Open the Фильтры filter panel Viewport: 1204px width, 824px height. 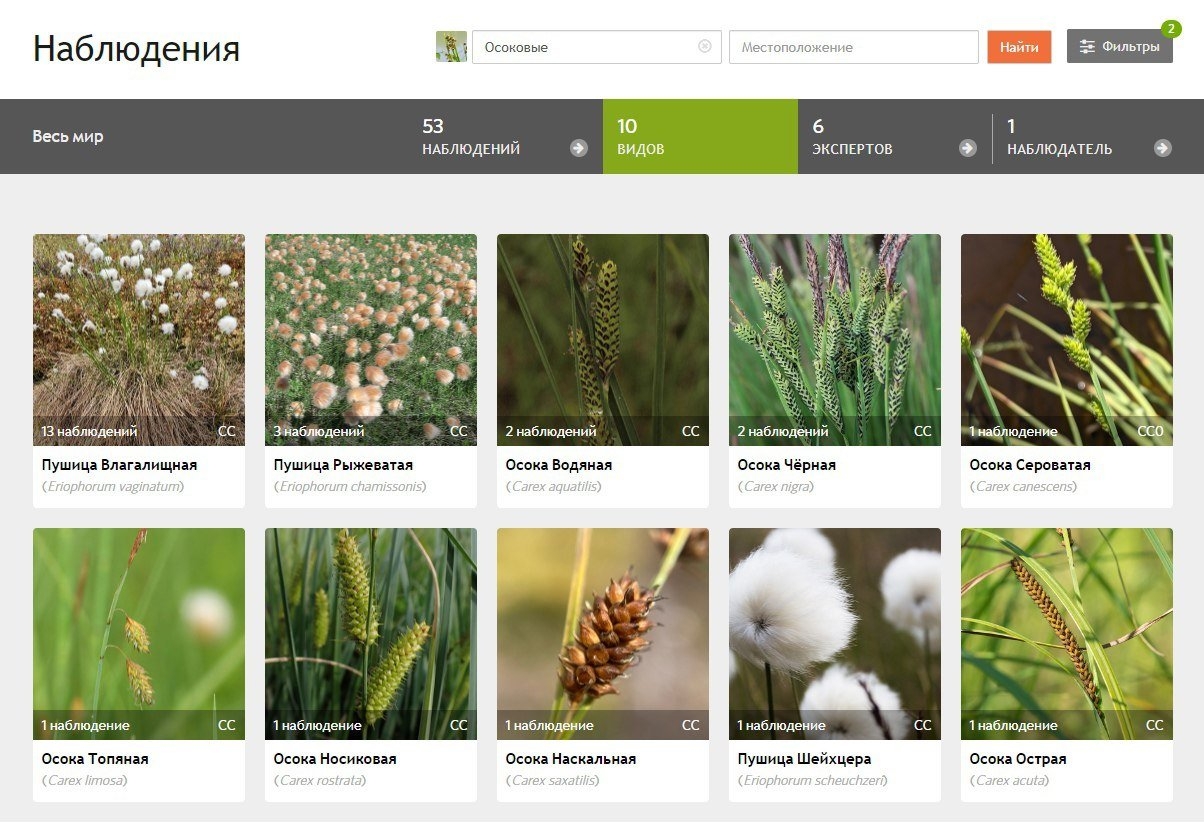click(1119, 47)
